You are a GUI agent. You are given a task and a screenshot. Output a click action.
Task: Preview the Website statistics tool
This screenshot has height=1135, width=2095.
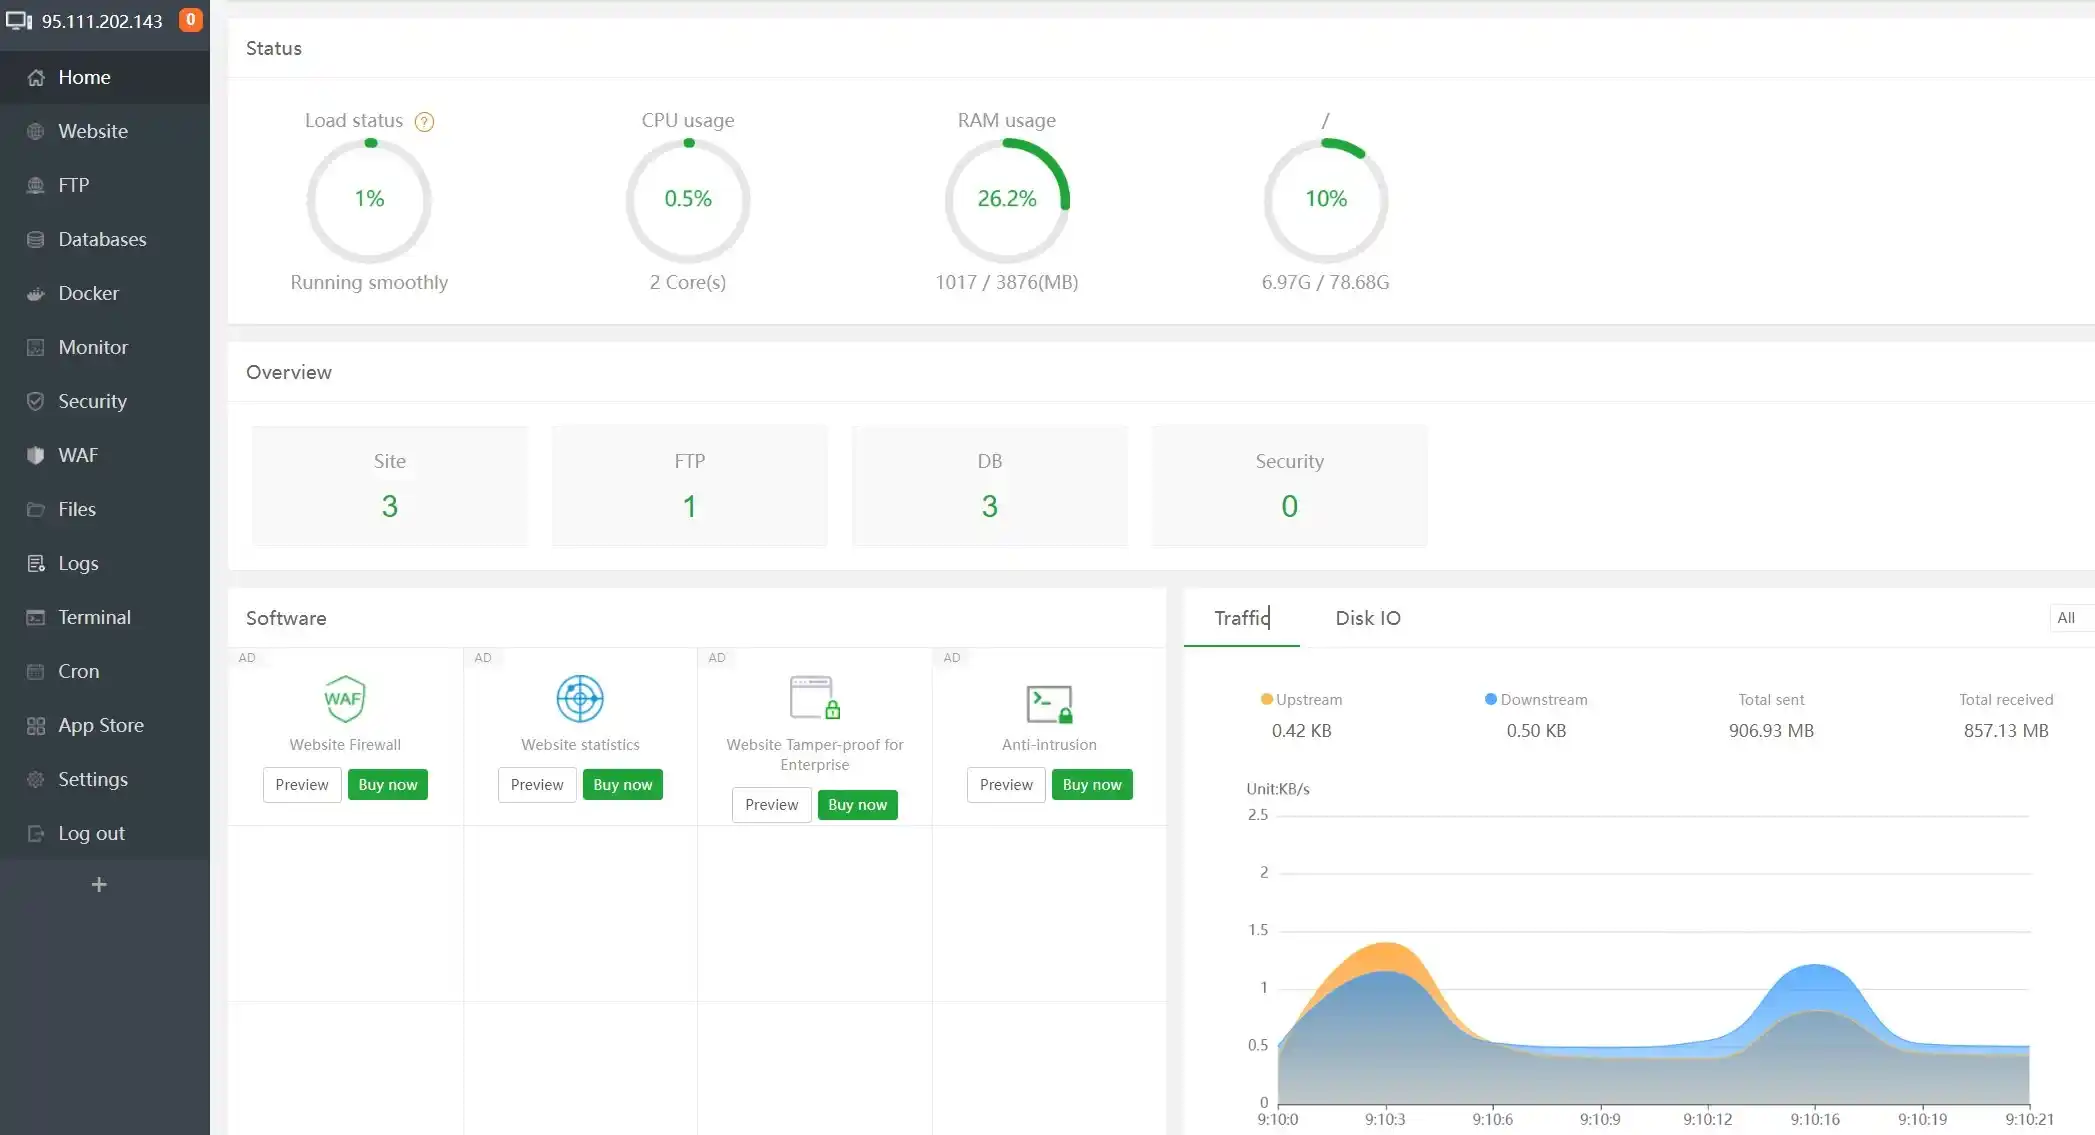(x=537, y=784)
